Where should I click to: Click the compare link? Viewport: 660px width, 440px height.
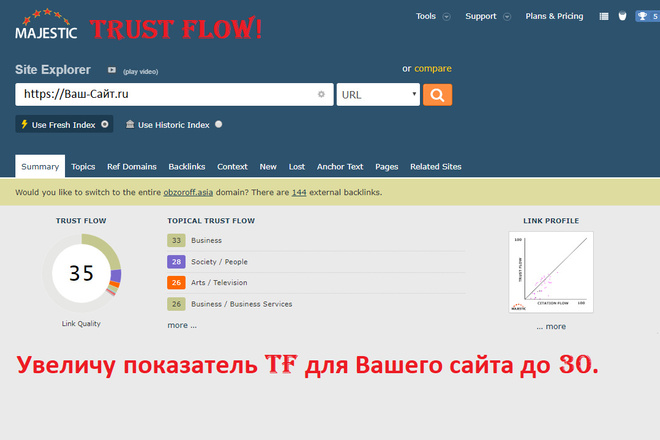(433, 69)
